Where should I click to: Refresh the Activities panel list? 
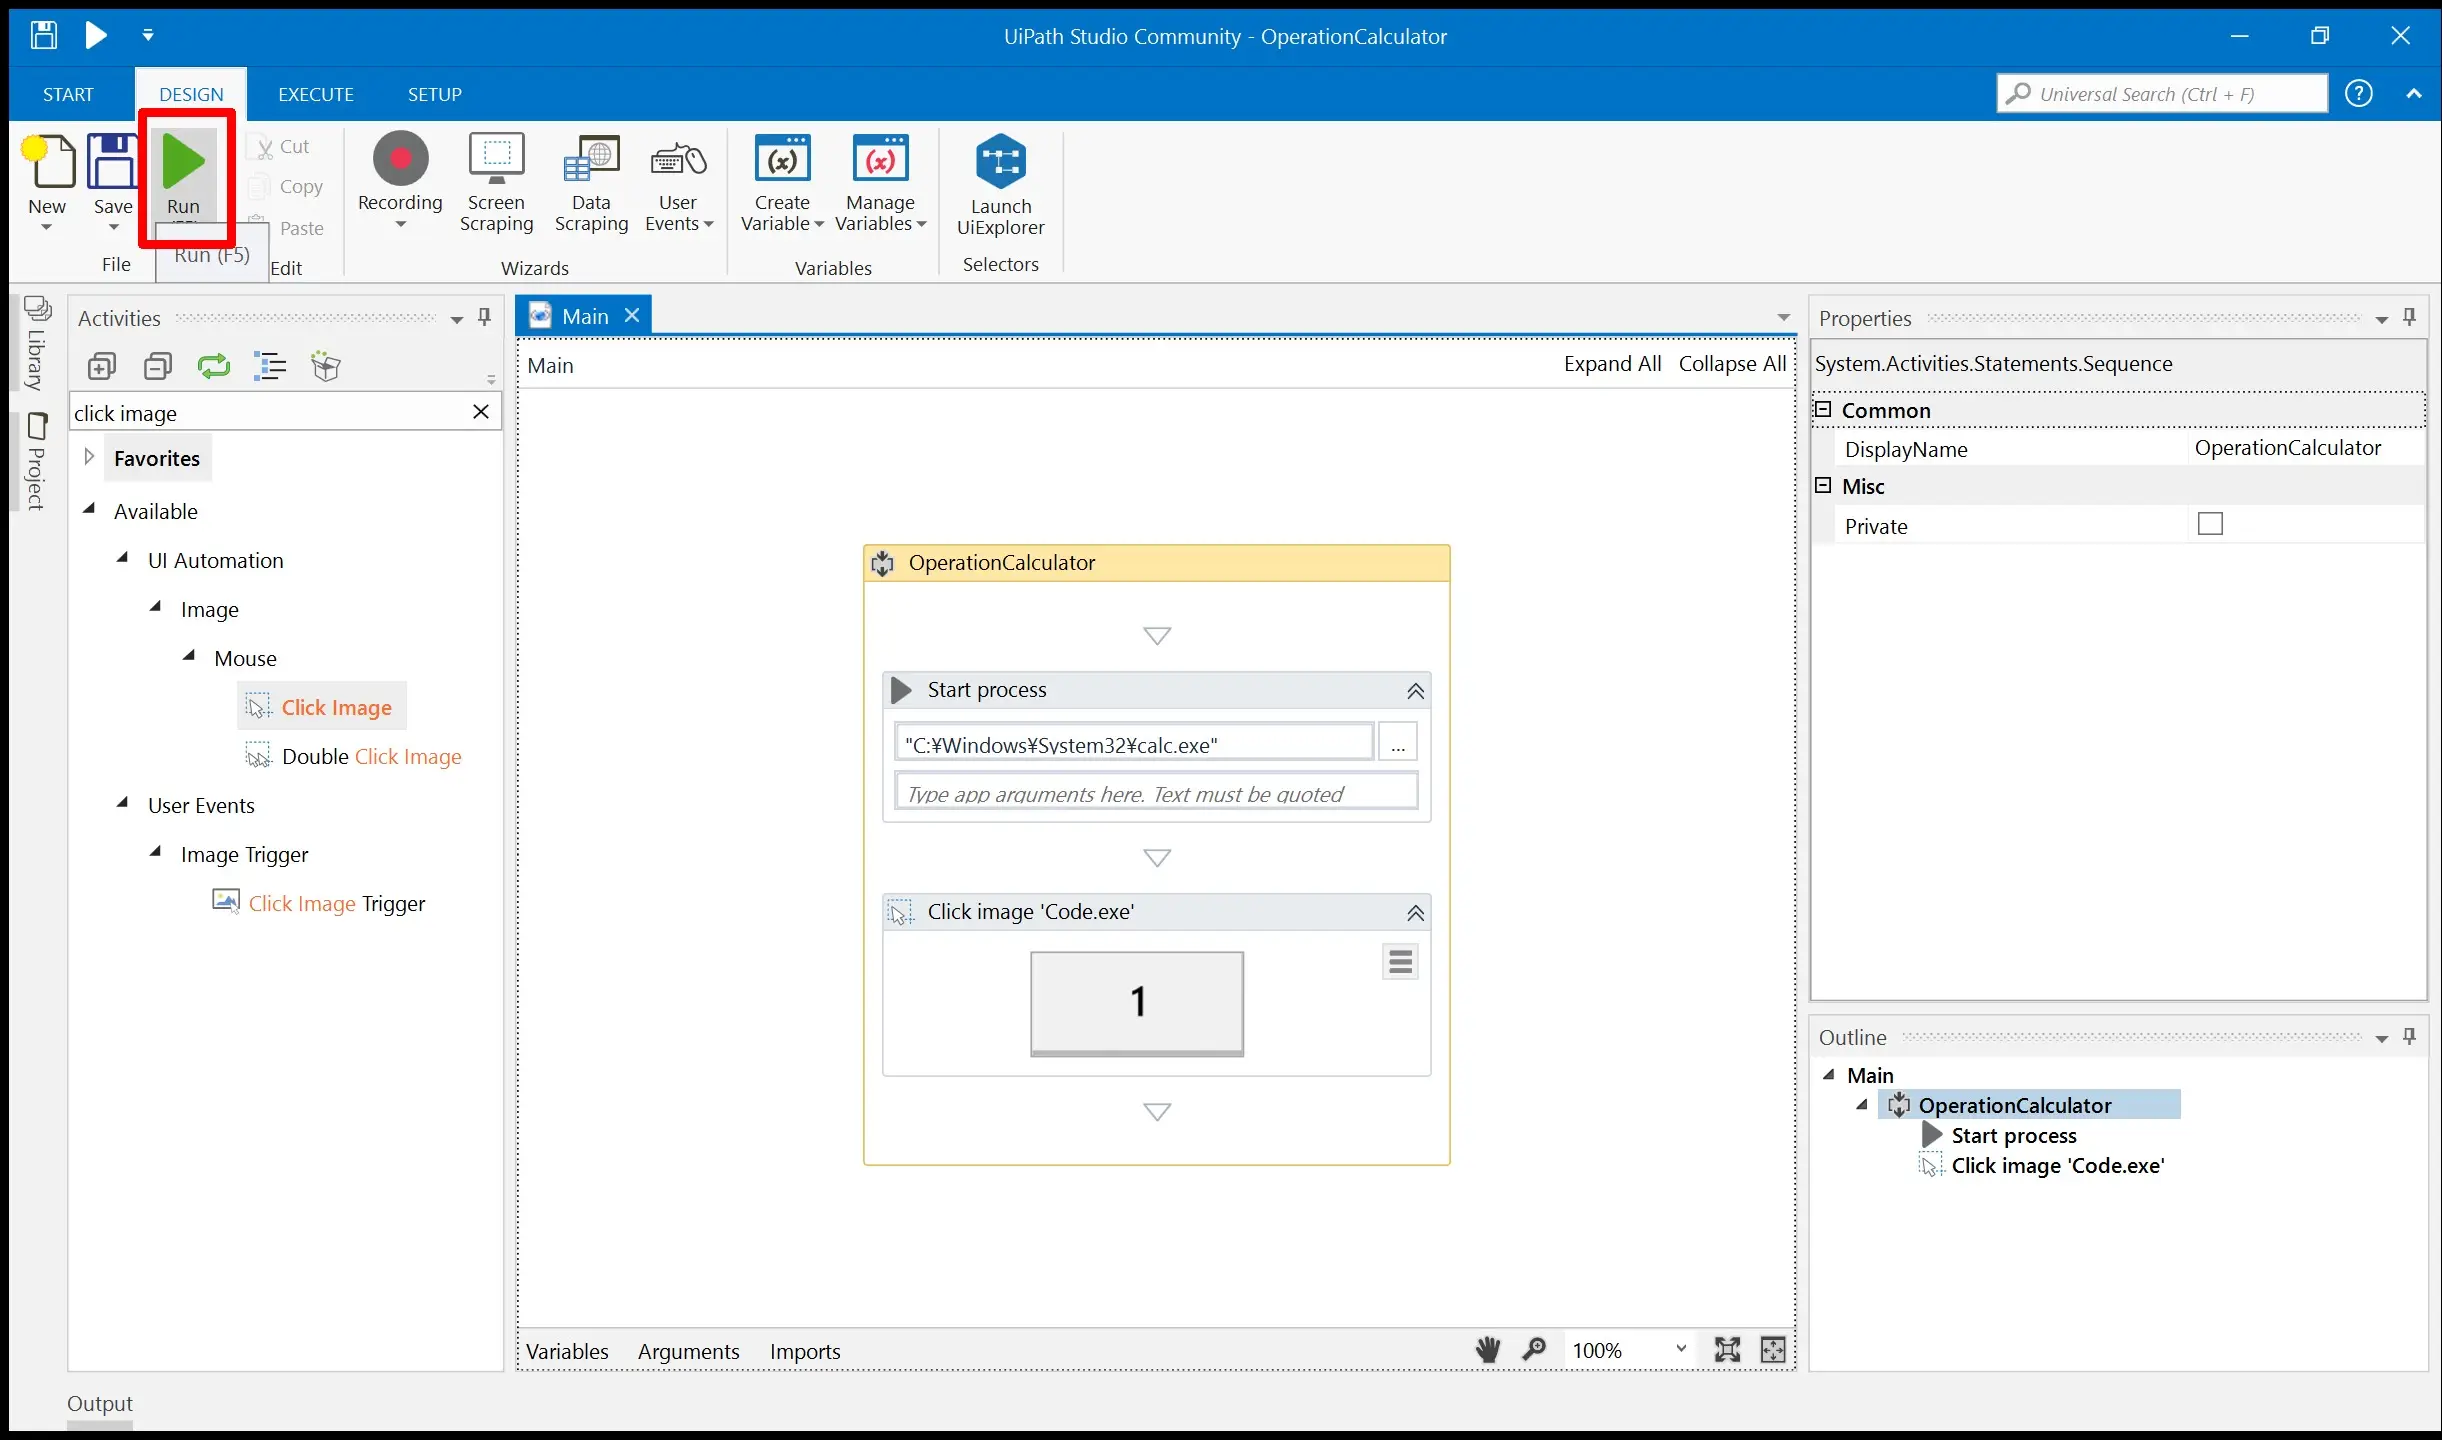pos(213,367)
